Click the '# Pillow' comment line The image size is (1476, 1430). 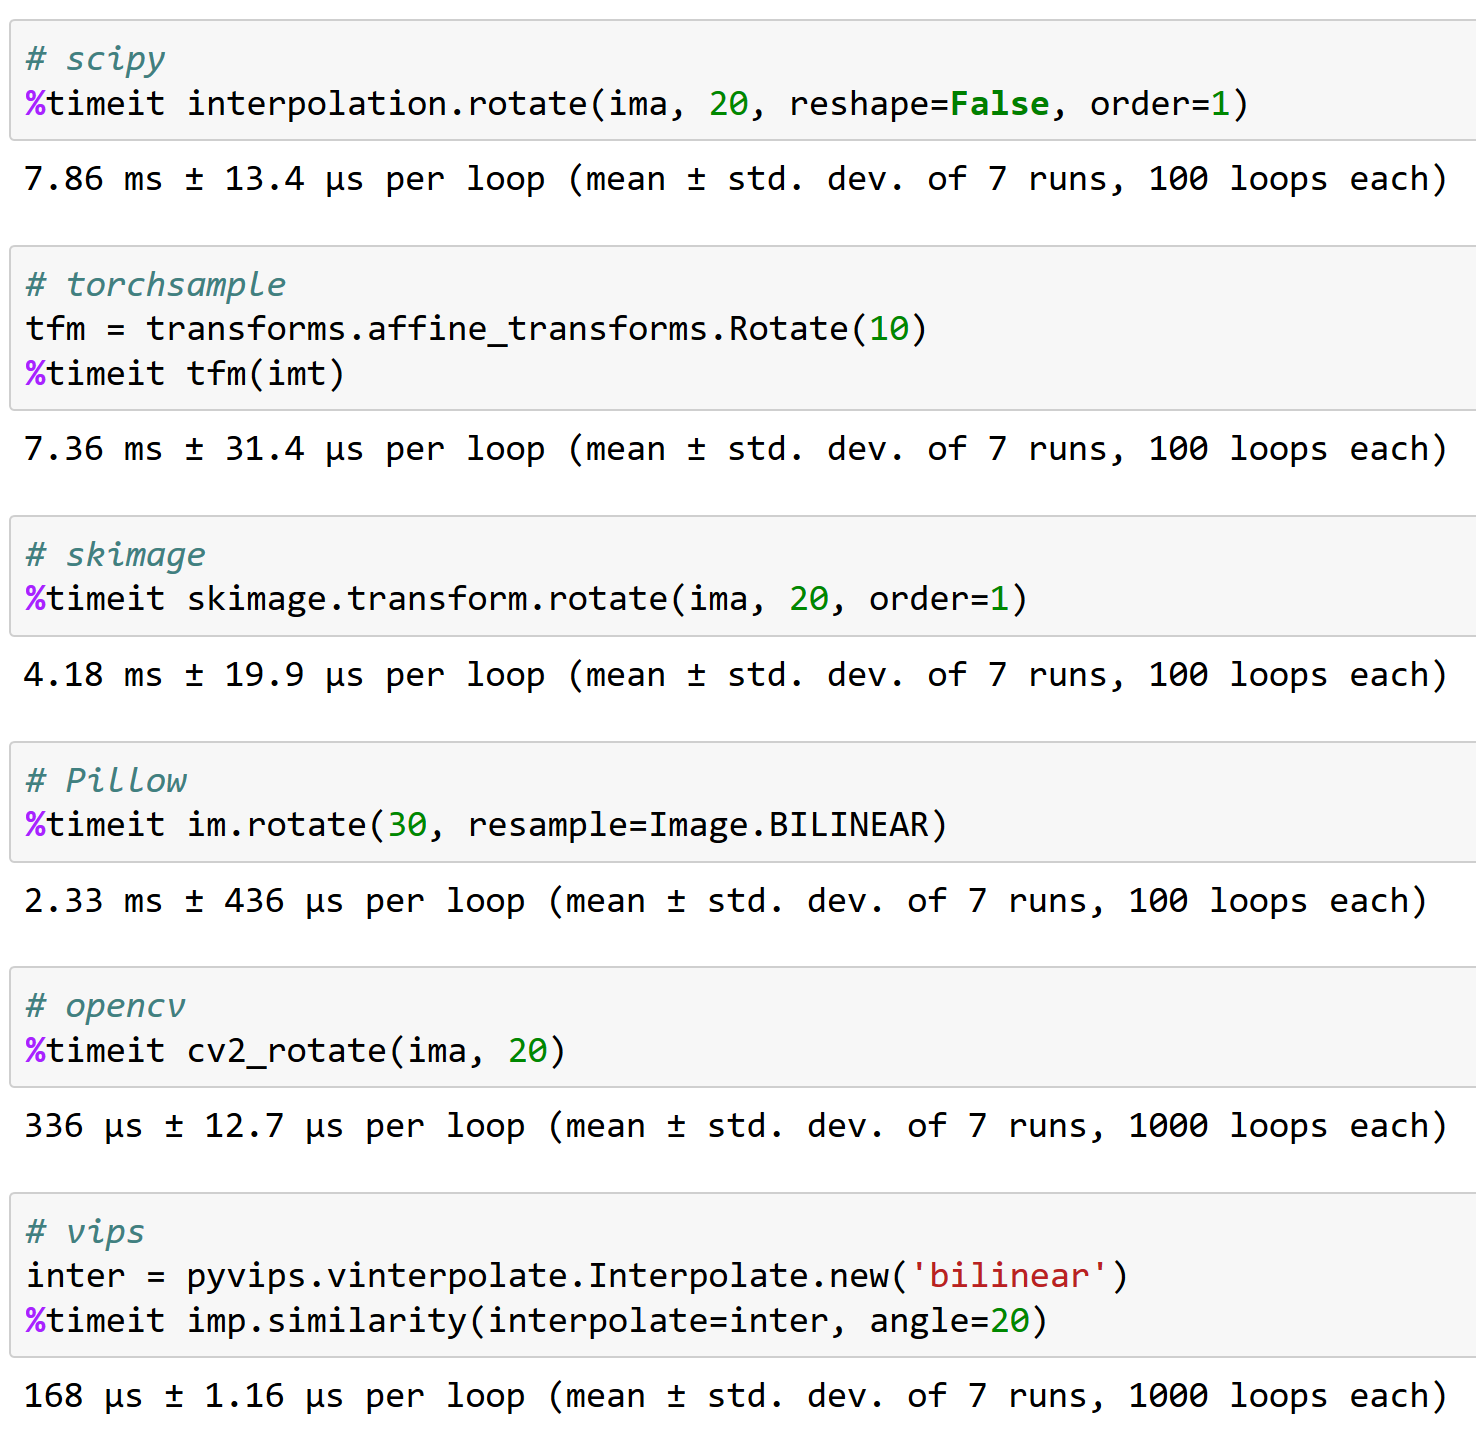(106, 780)
